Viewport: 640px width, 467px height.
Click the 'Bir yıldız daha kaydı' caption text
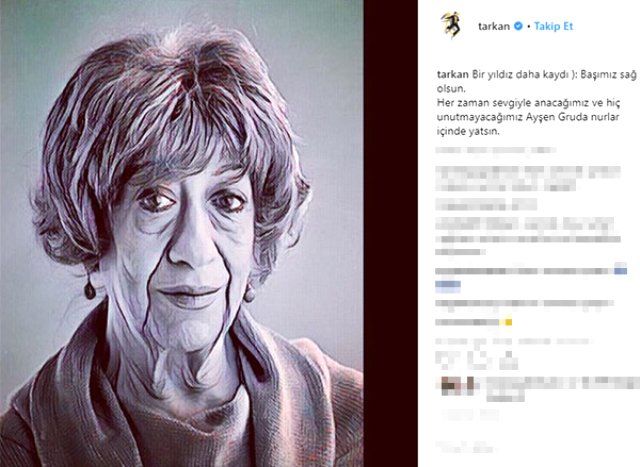pyautogui.click(x=520, y=75)
